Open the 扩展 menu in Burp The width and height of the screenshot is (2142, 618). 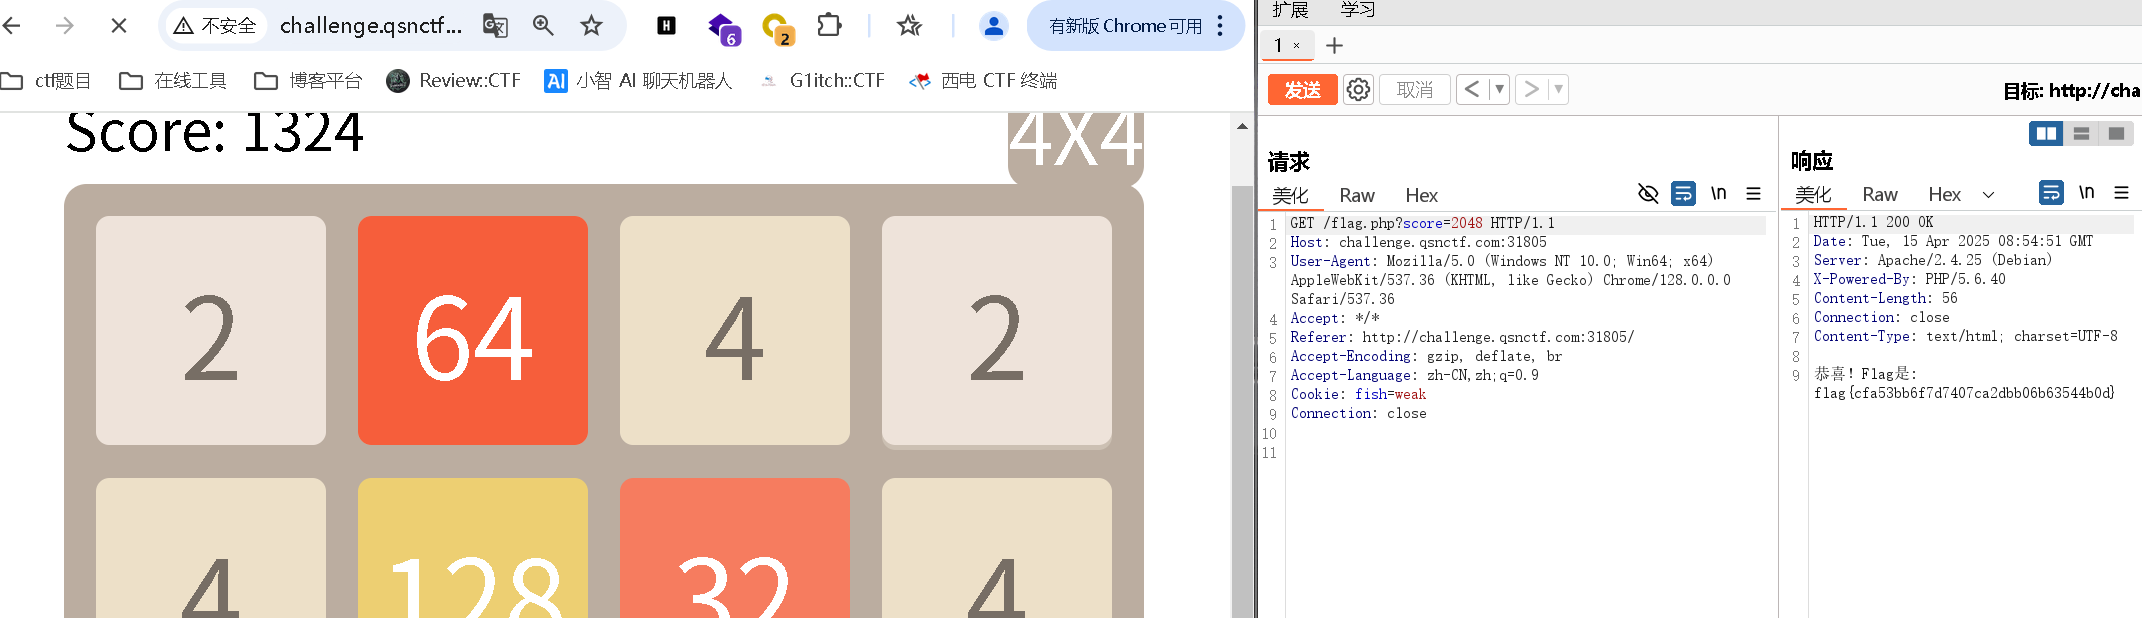click(1290, 9)
